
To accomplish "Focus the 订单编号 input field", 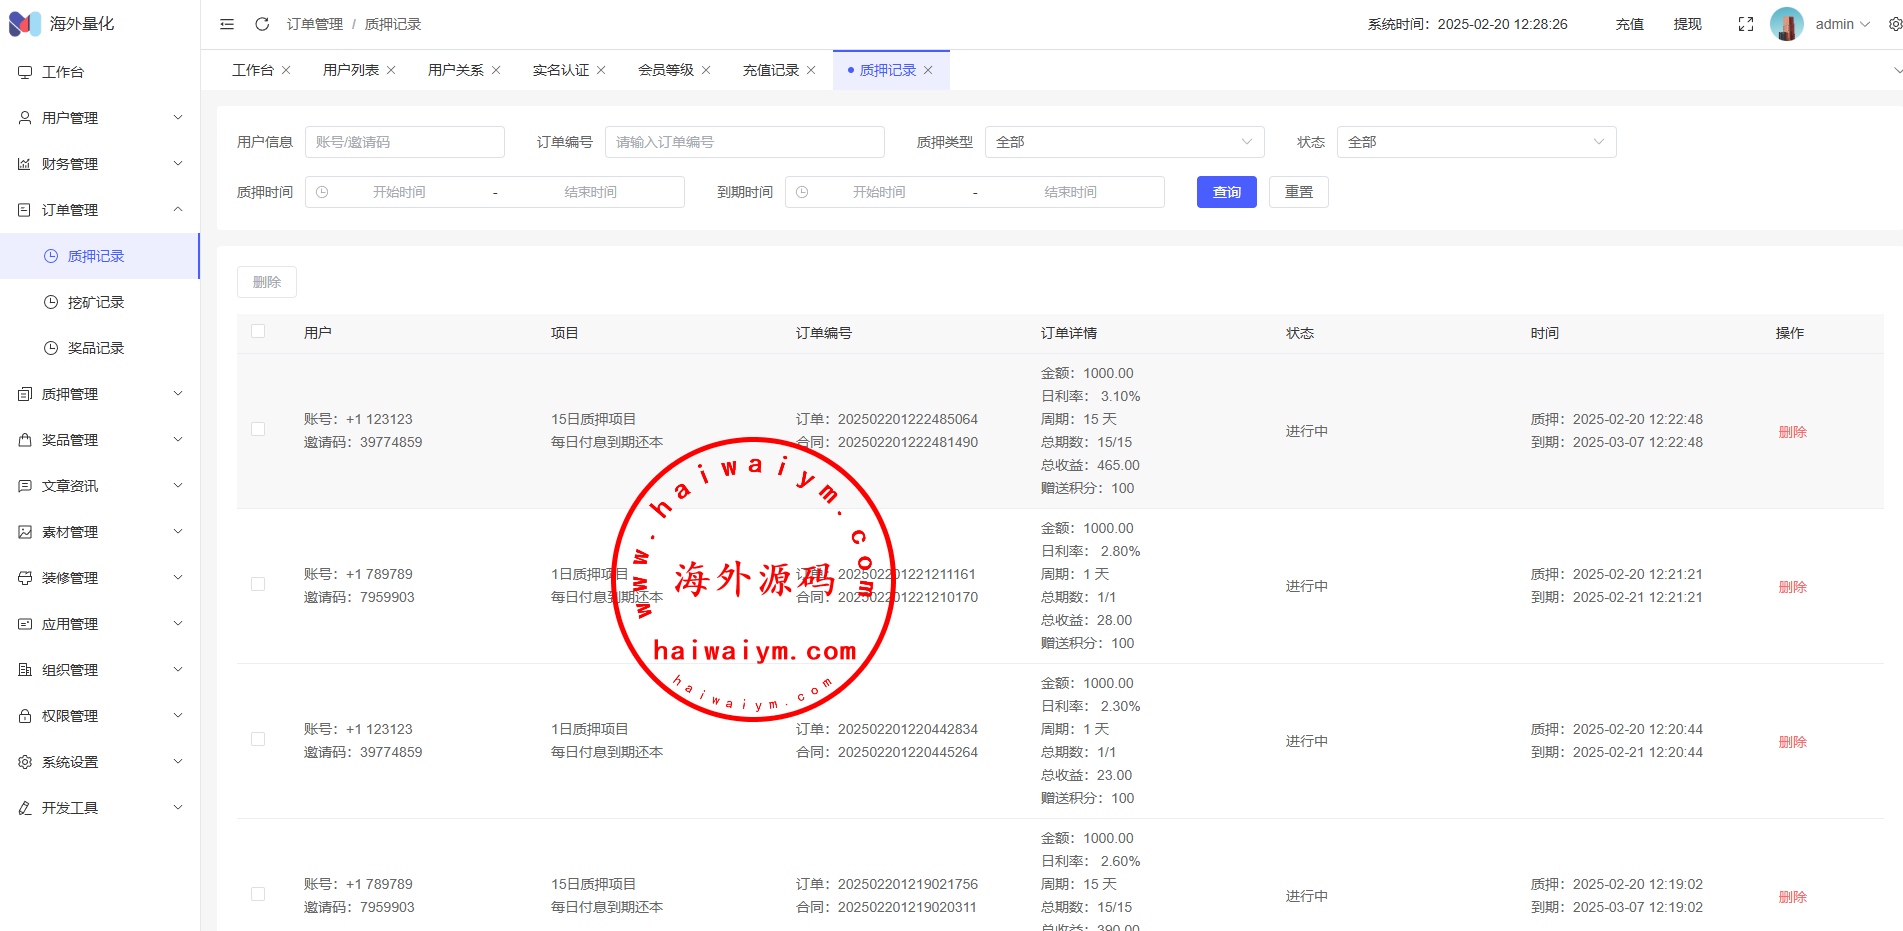I will click(x=744, y=142).
